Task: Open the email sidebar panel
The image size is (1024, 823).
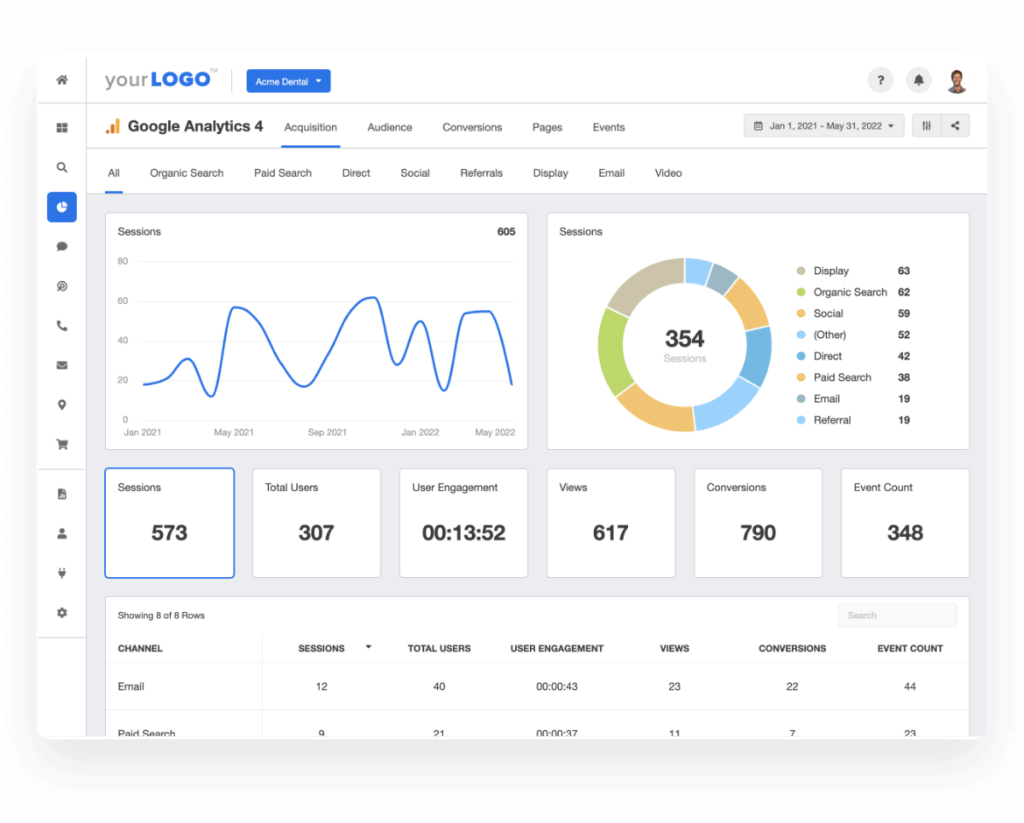Action: coord(62,365)
